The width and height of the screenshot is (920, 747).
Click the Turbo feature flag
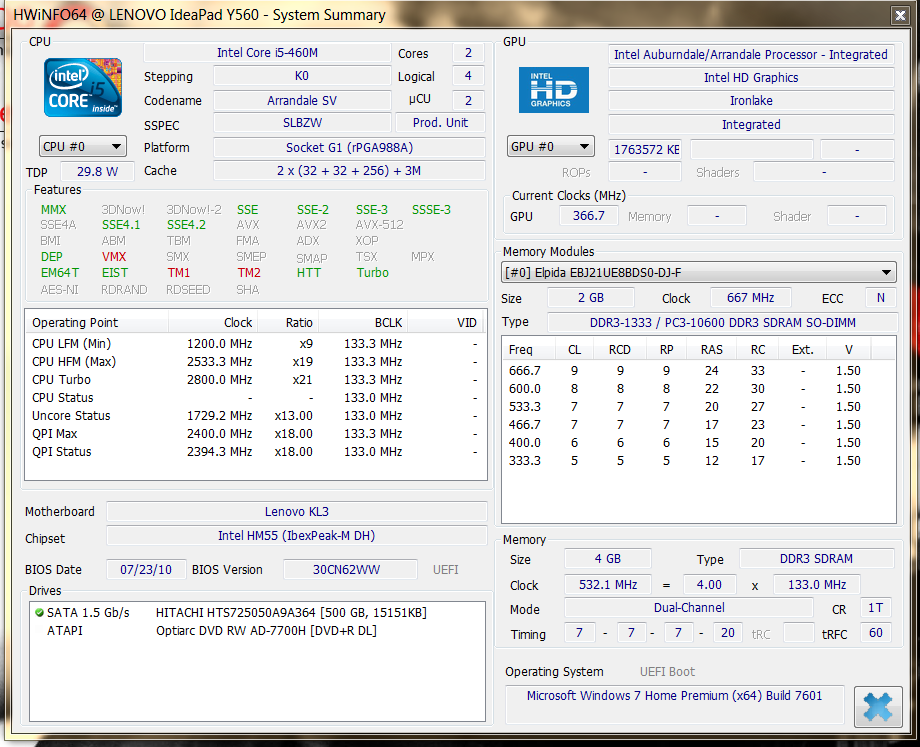[373, 273]
